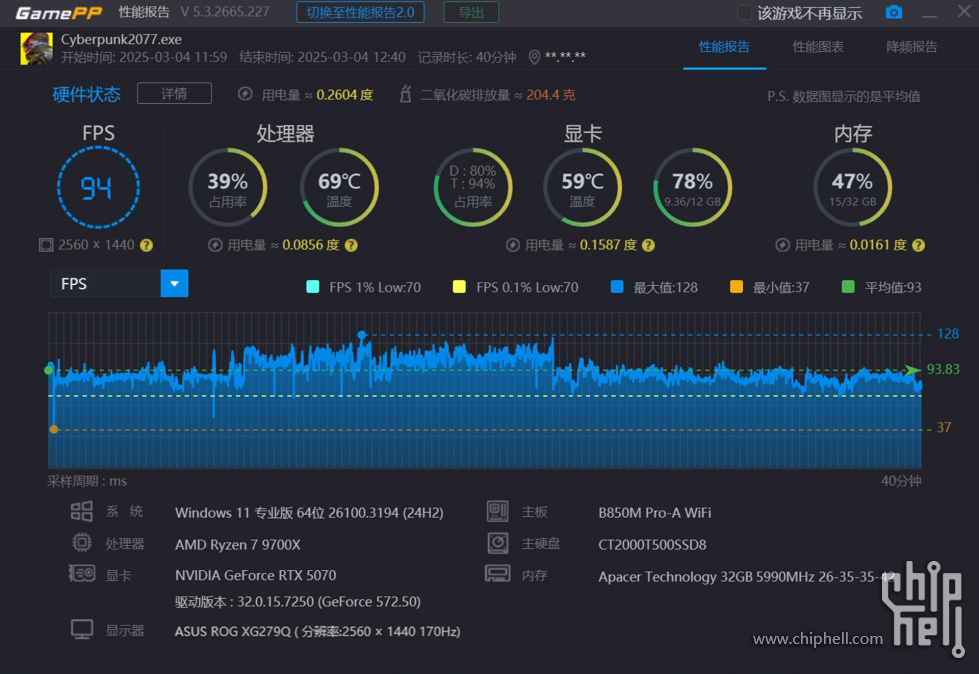Click the GamePP logo
The image size is (979, 674).
pyautogui.click(x=58, y=12)
